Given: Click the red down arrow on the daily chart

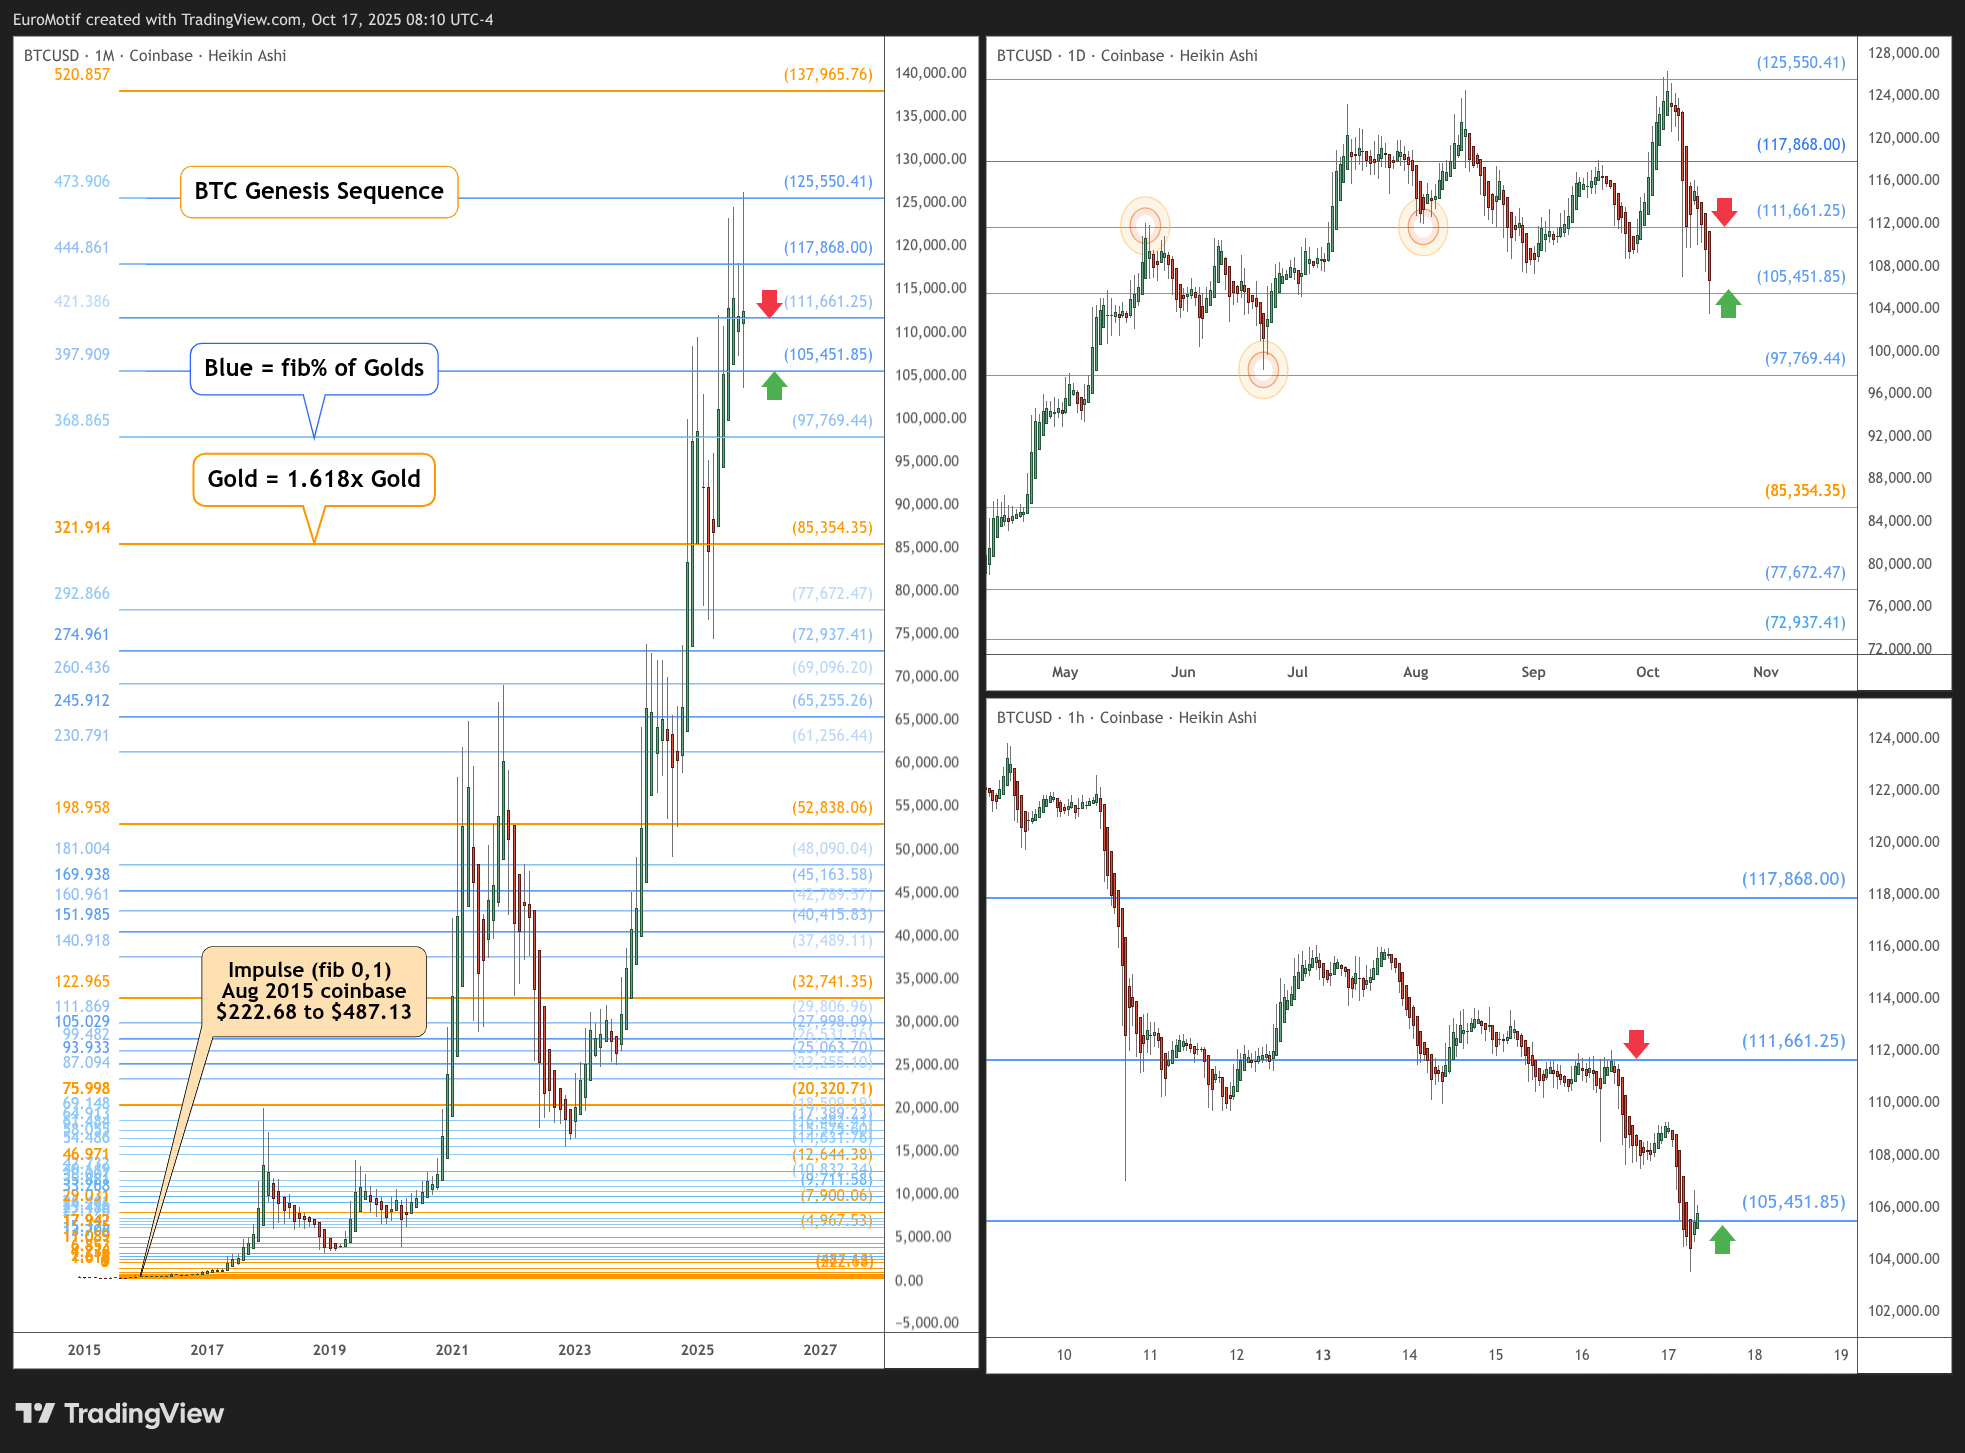Looking at the screenshot, I should pos(1724,212).
